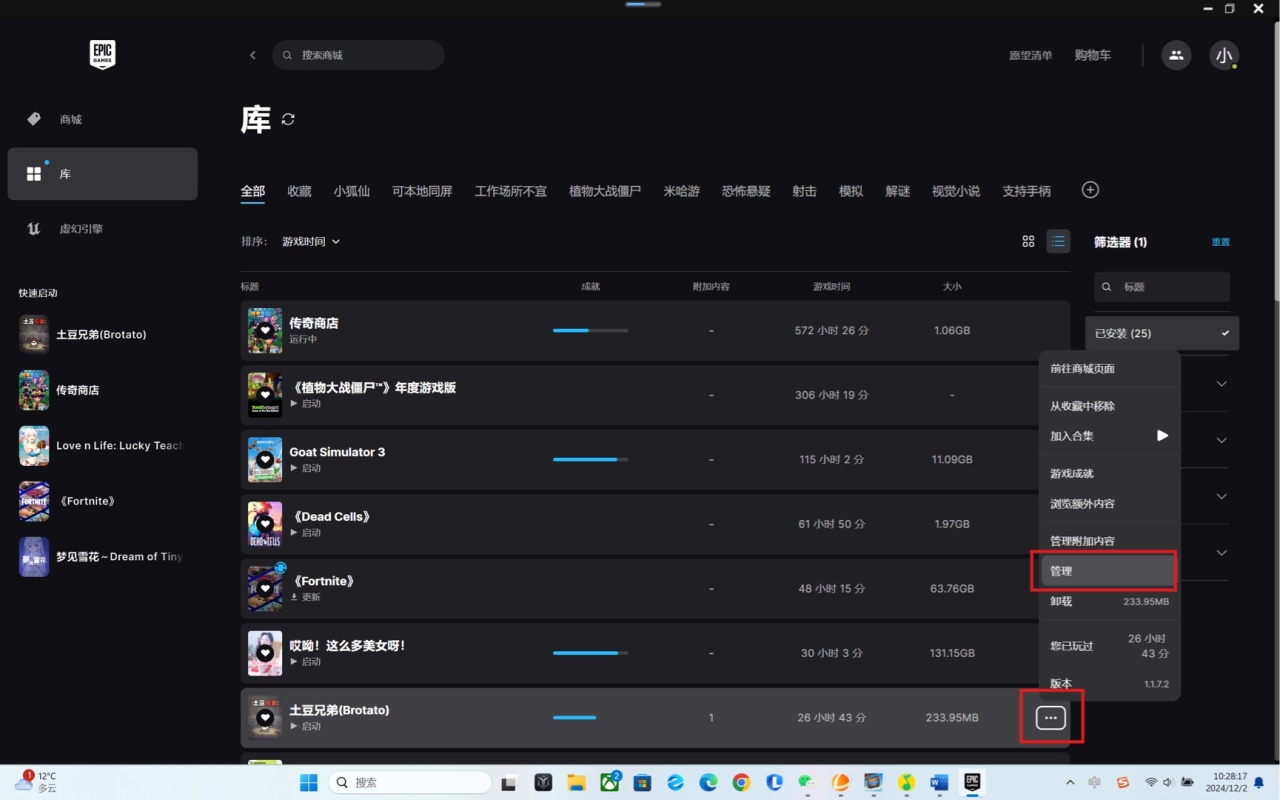Open Google Chrome from the taskbar
1280x800 pixels.
pos(741,782)
